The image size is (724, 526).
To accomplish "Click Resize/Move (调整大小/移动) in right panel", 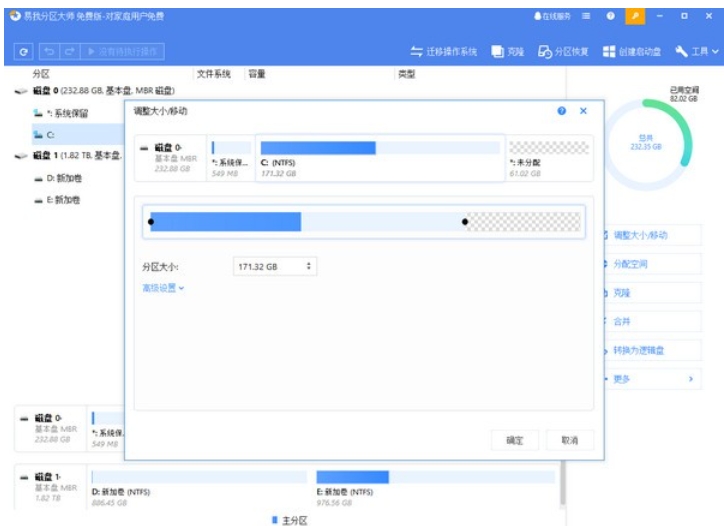I will 653,236.
